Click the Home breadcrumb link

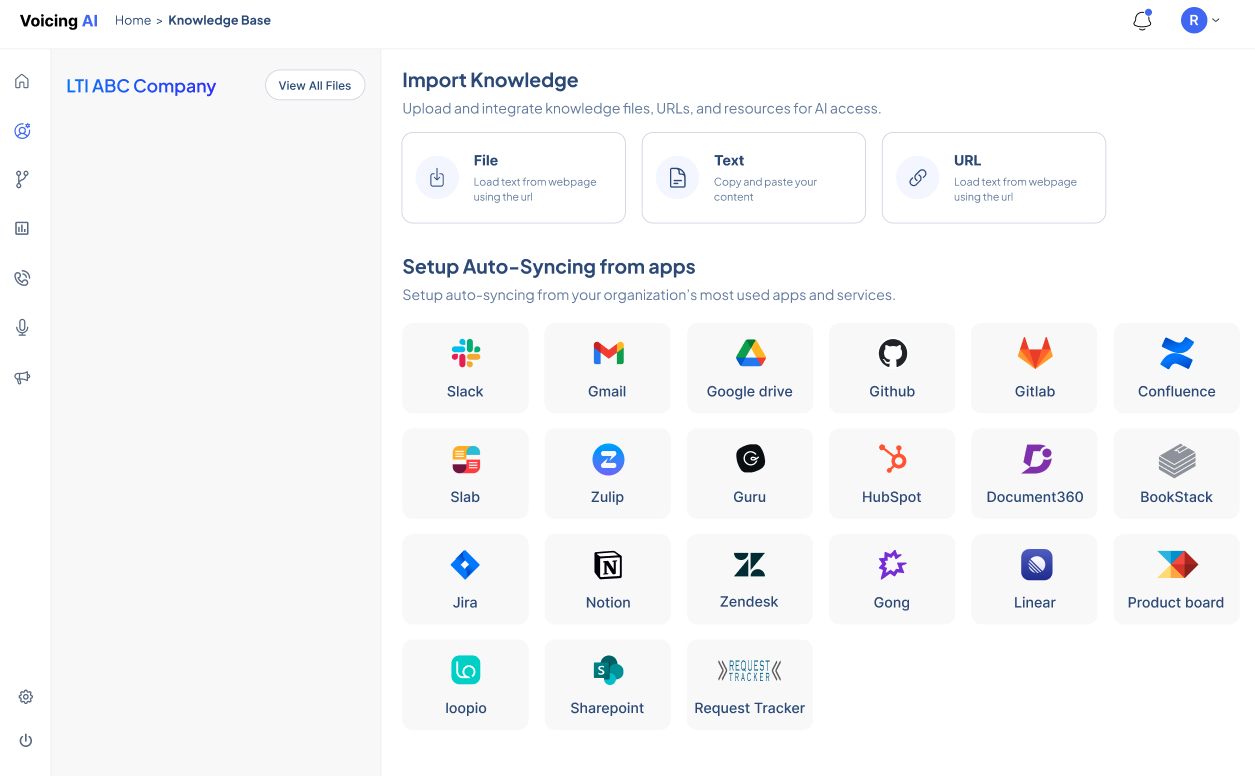point(133,20)
